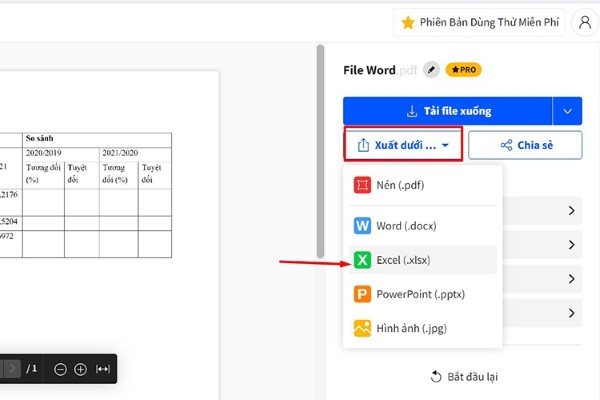Click the So sánh table header cell
This screenshot has height=400, width=600.
pos(97,140)
